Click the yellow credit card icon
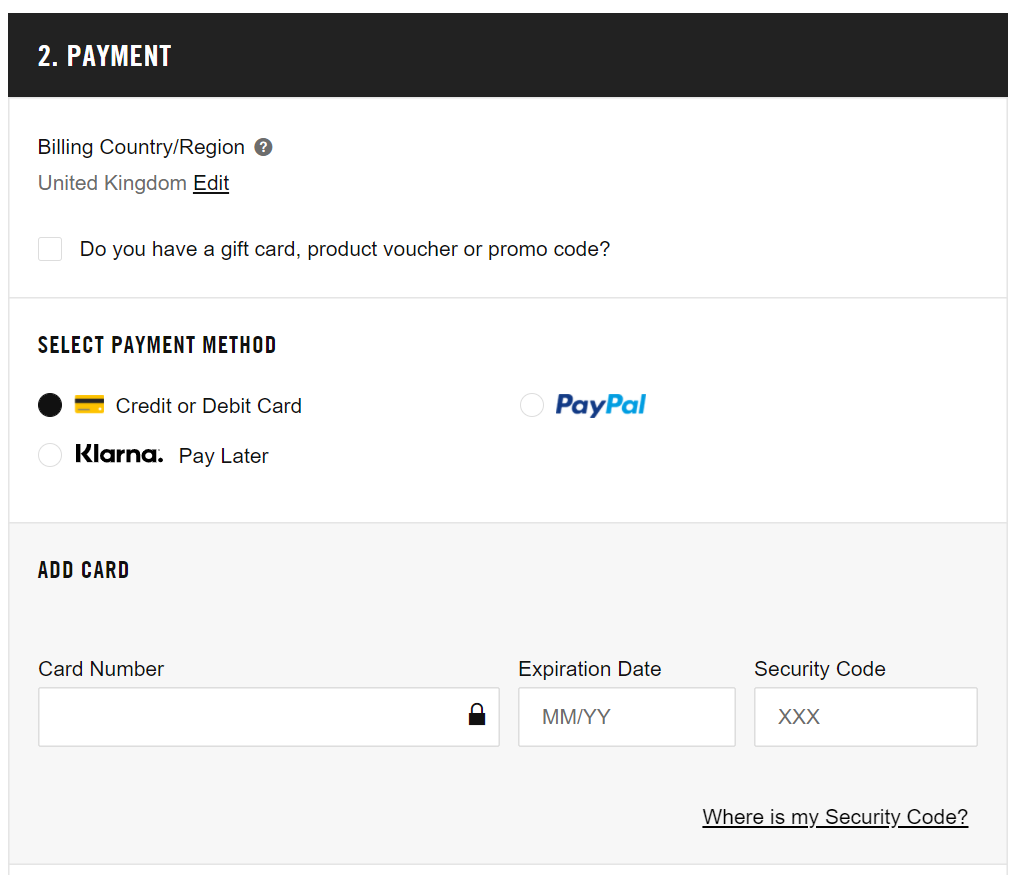This screenshot has height=875, width=1011. (89, 405)
